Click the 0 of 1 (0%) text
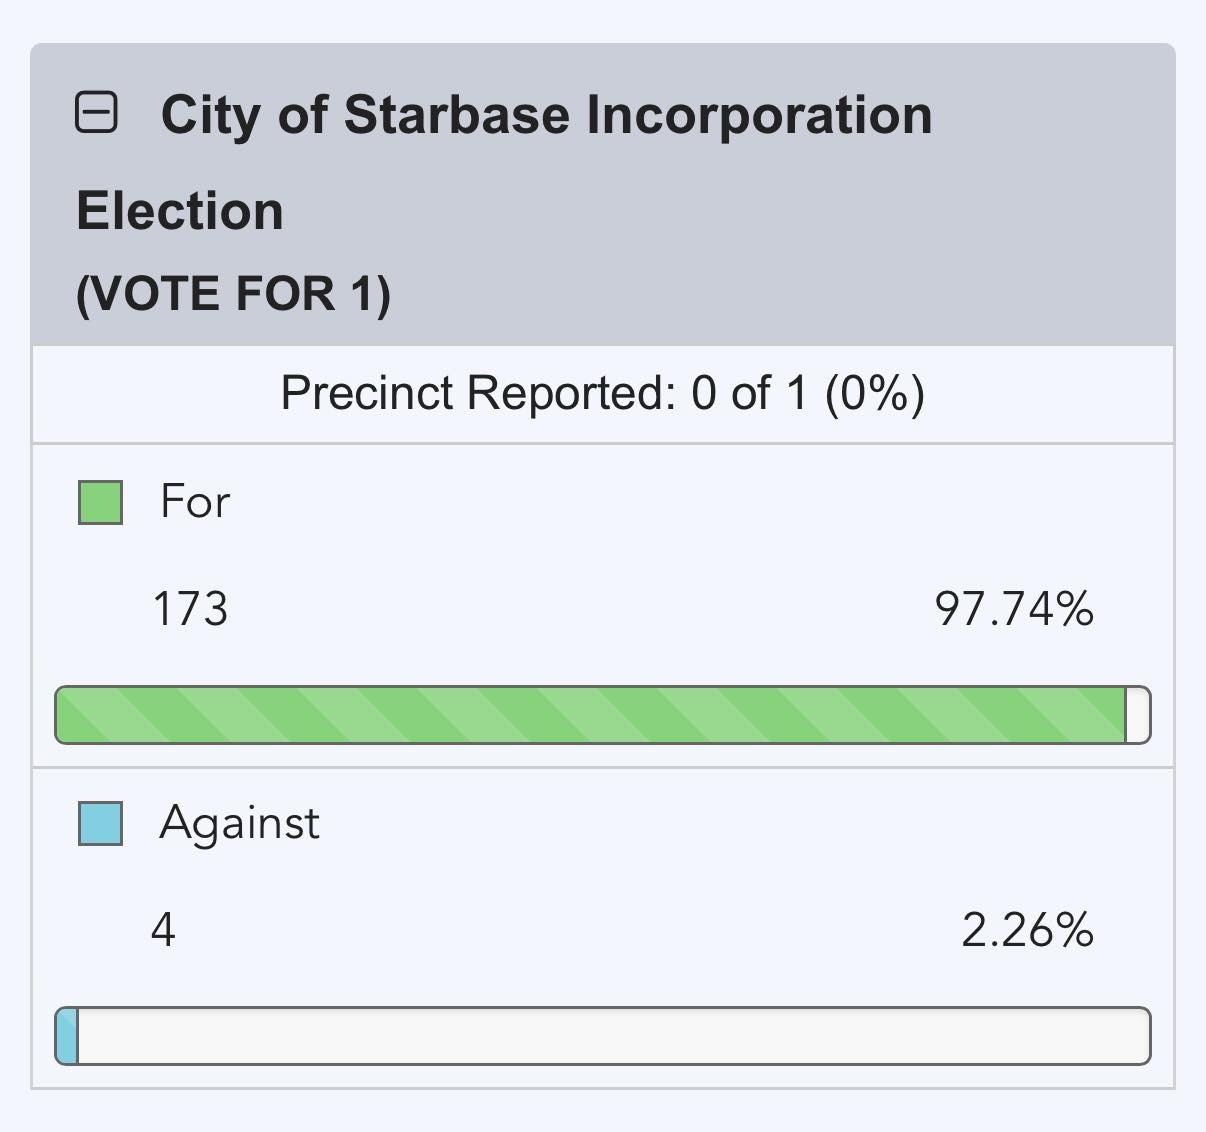Viewport: 1206px width, 1132px height. click(808, 393)
